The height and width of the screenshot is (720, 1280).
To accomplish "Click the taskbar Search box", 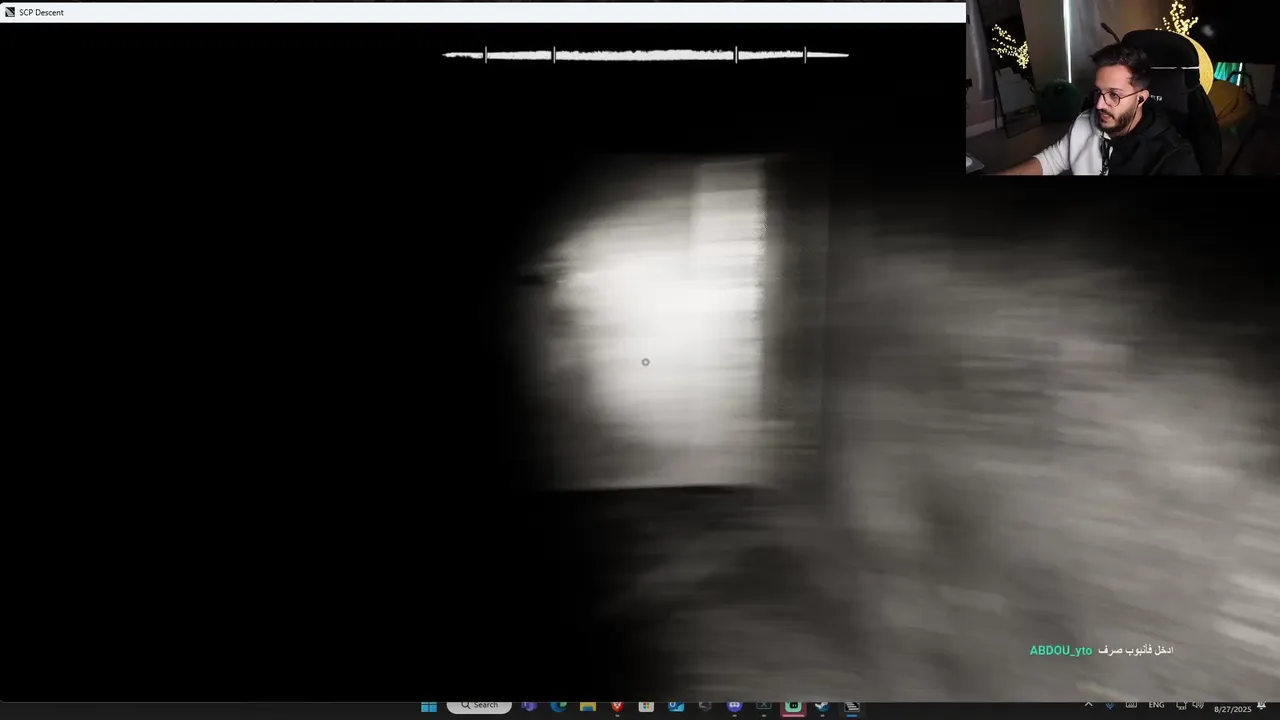I will pyautogui.click(x=479, y=706).
